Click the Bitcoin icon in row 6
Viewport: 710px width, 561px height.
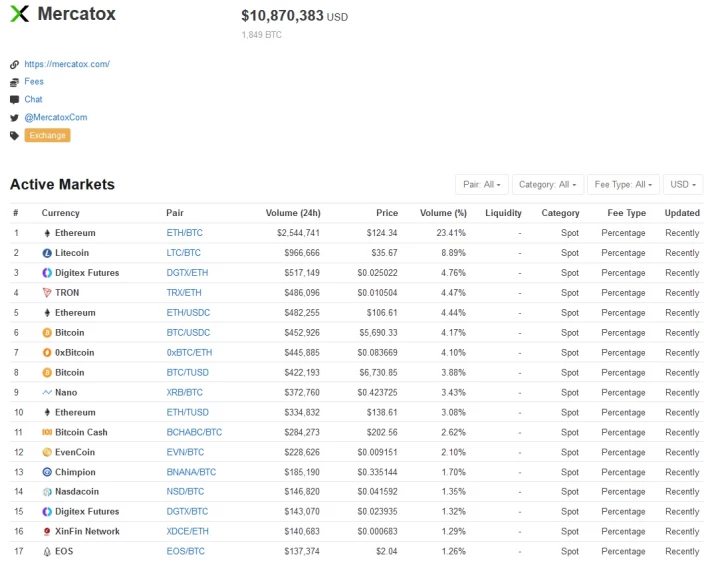point(47,333)
